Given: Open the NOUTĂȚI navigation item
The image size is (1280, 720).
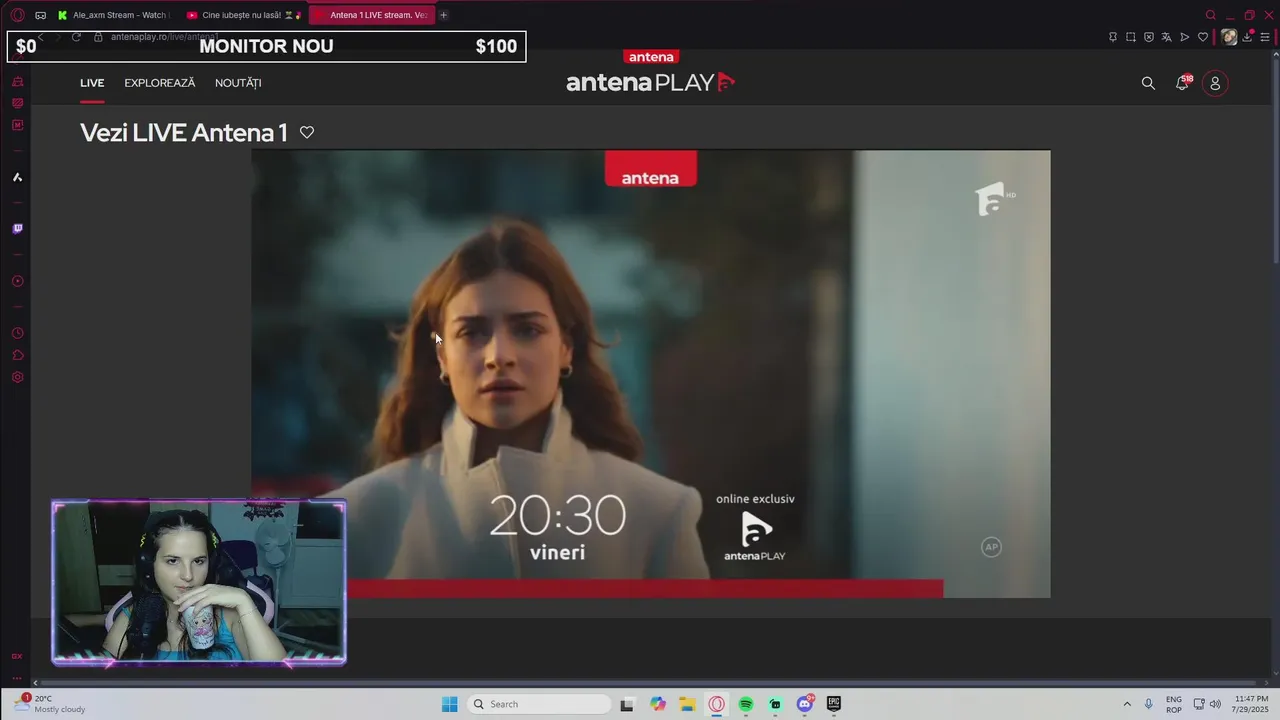Looking at the screenshot, I should click(238, 83).
